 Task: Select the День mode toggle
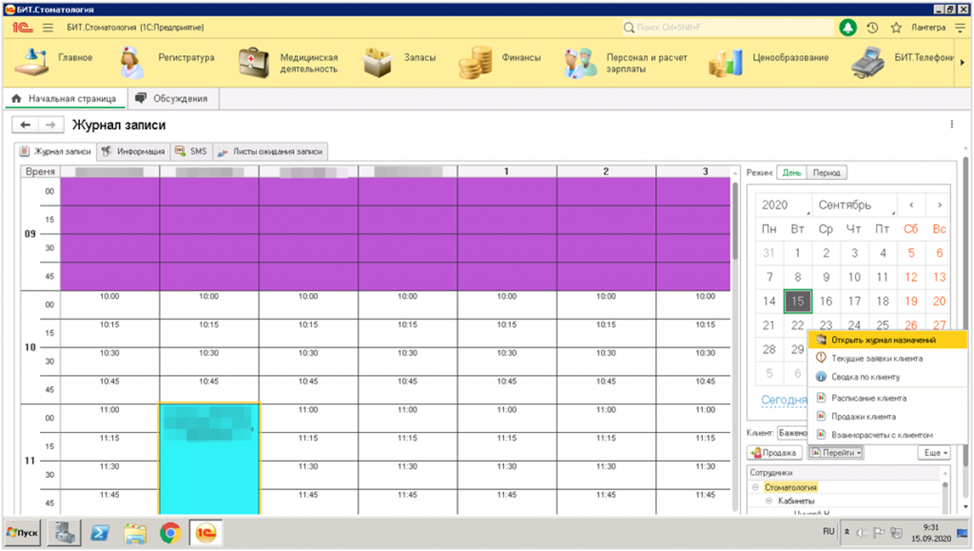[791, 172]
